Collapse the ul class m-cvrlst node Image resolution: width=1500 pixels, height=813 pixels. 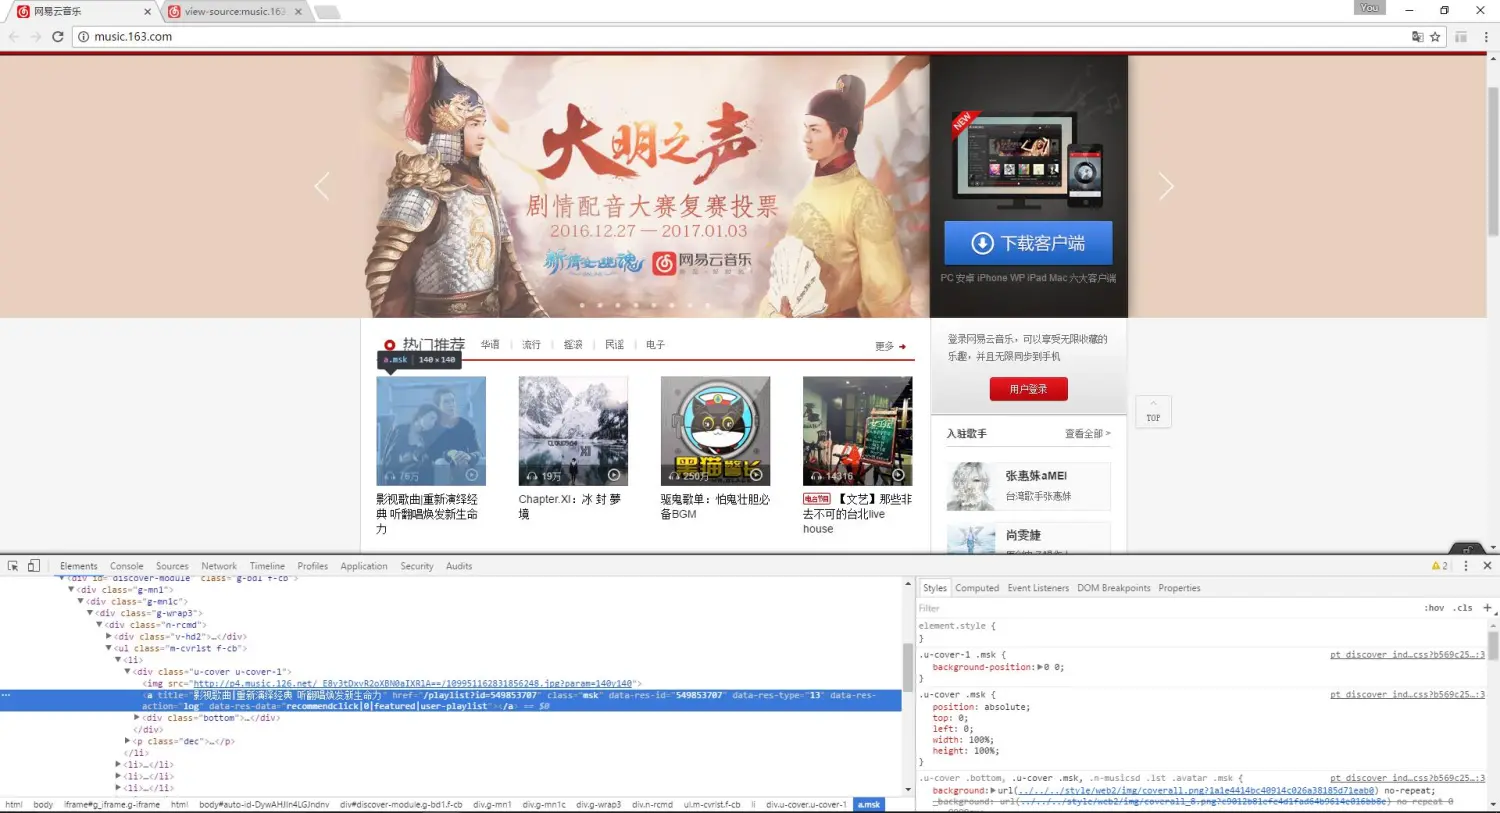tap(109, 648)
